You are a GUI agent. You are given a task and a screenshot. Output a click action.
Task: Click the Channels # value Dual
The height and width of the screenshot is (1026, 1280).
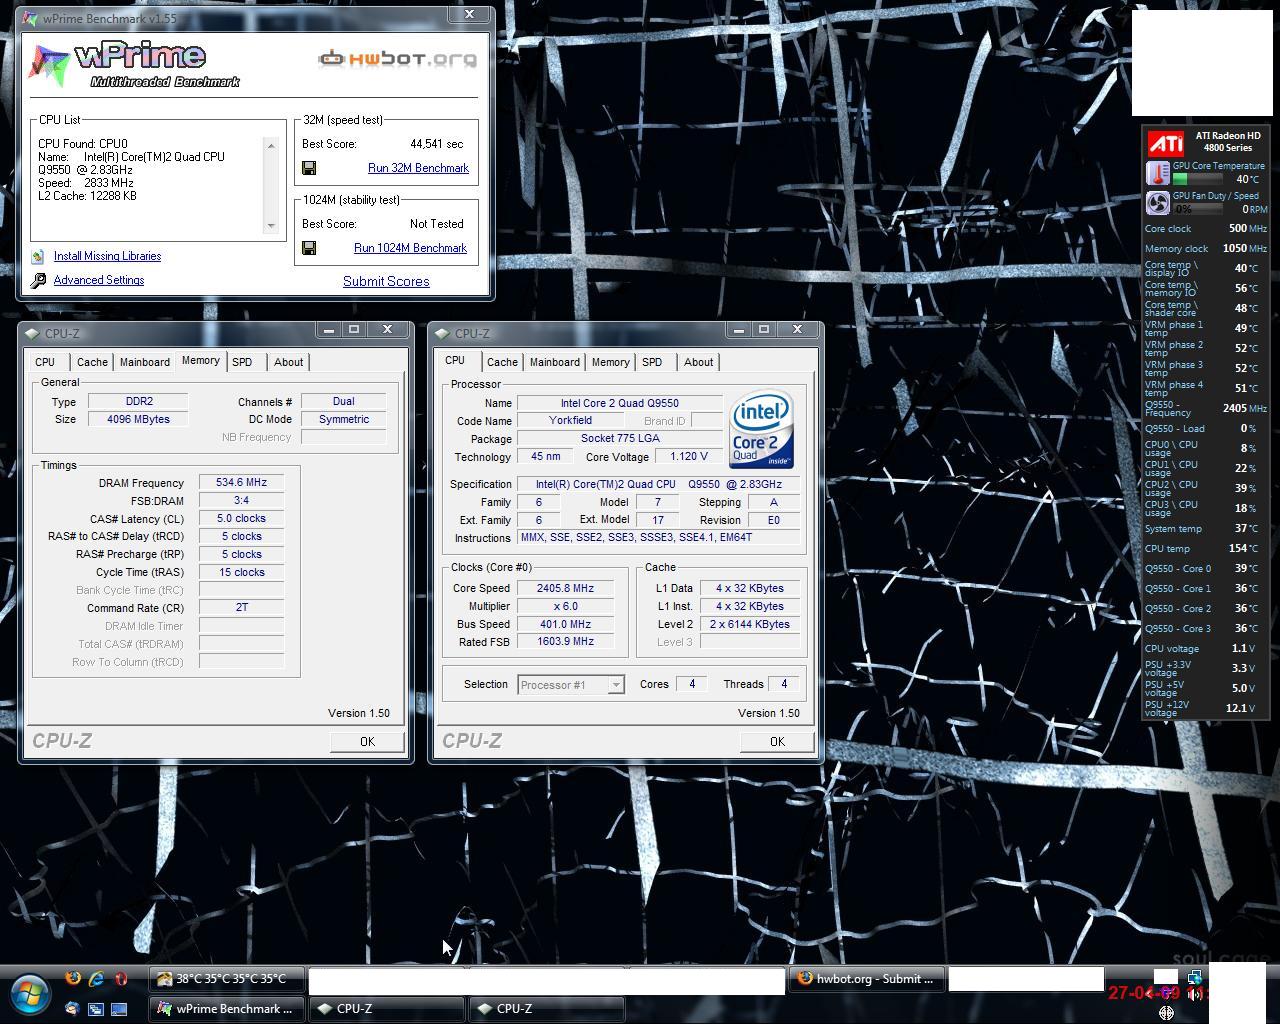pyautogui.click(x=343, y=402)
